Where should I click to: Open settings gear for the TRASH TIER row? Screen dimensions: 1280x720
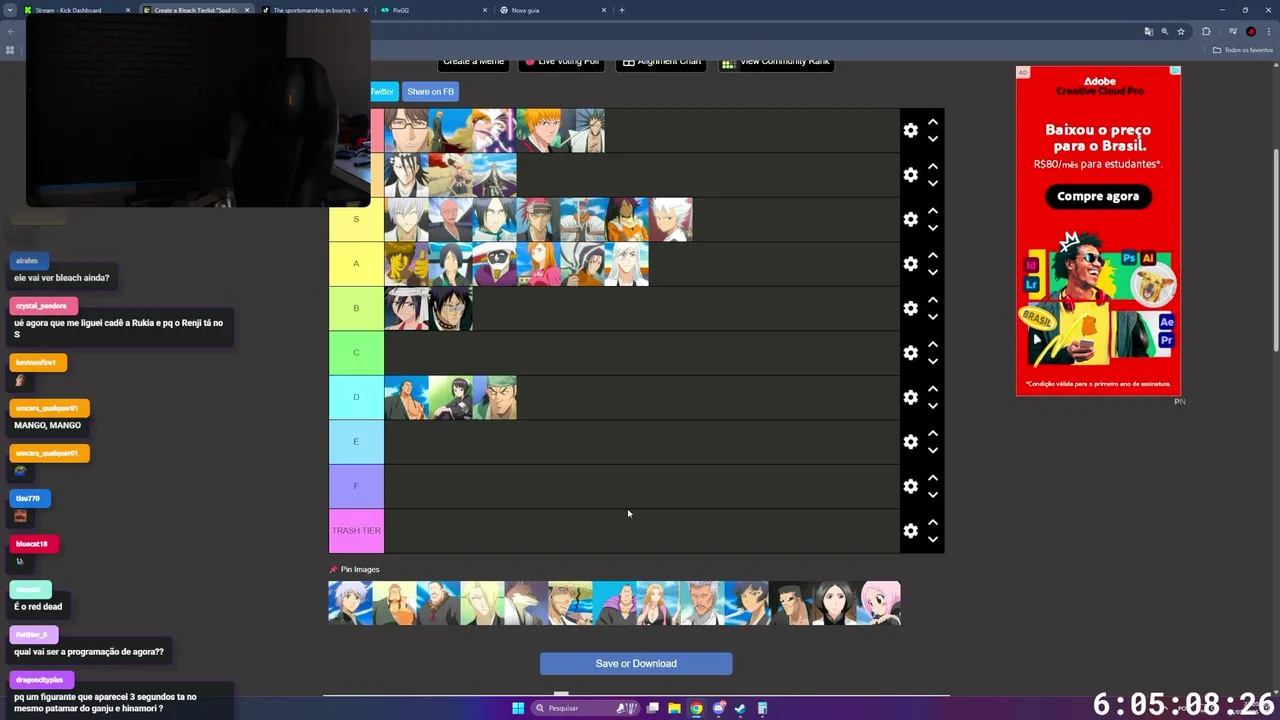click(910, 531)
